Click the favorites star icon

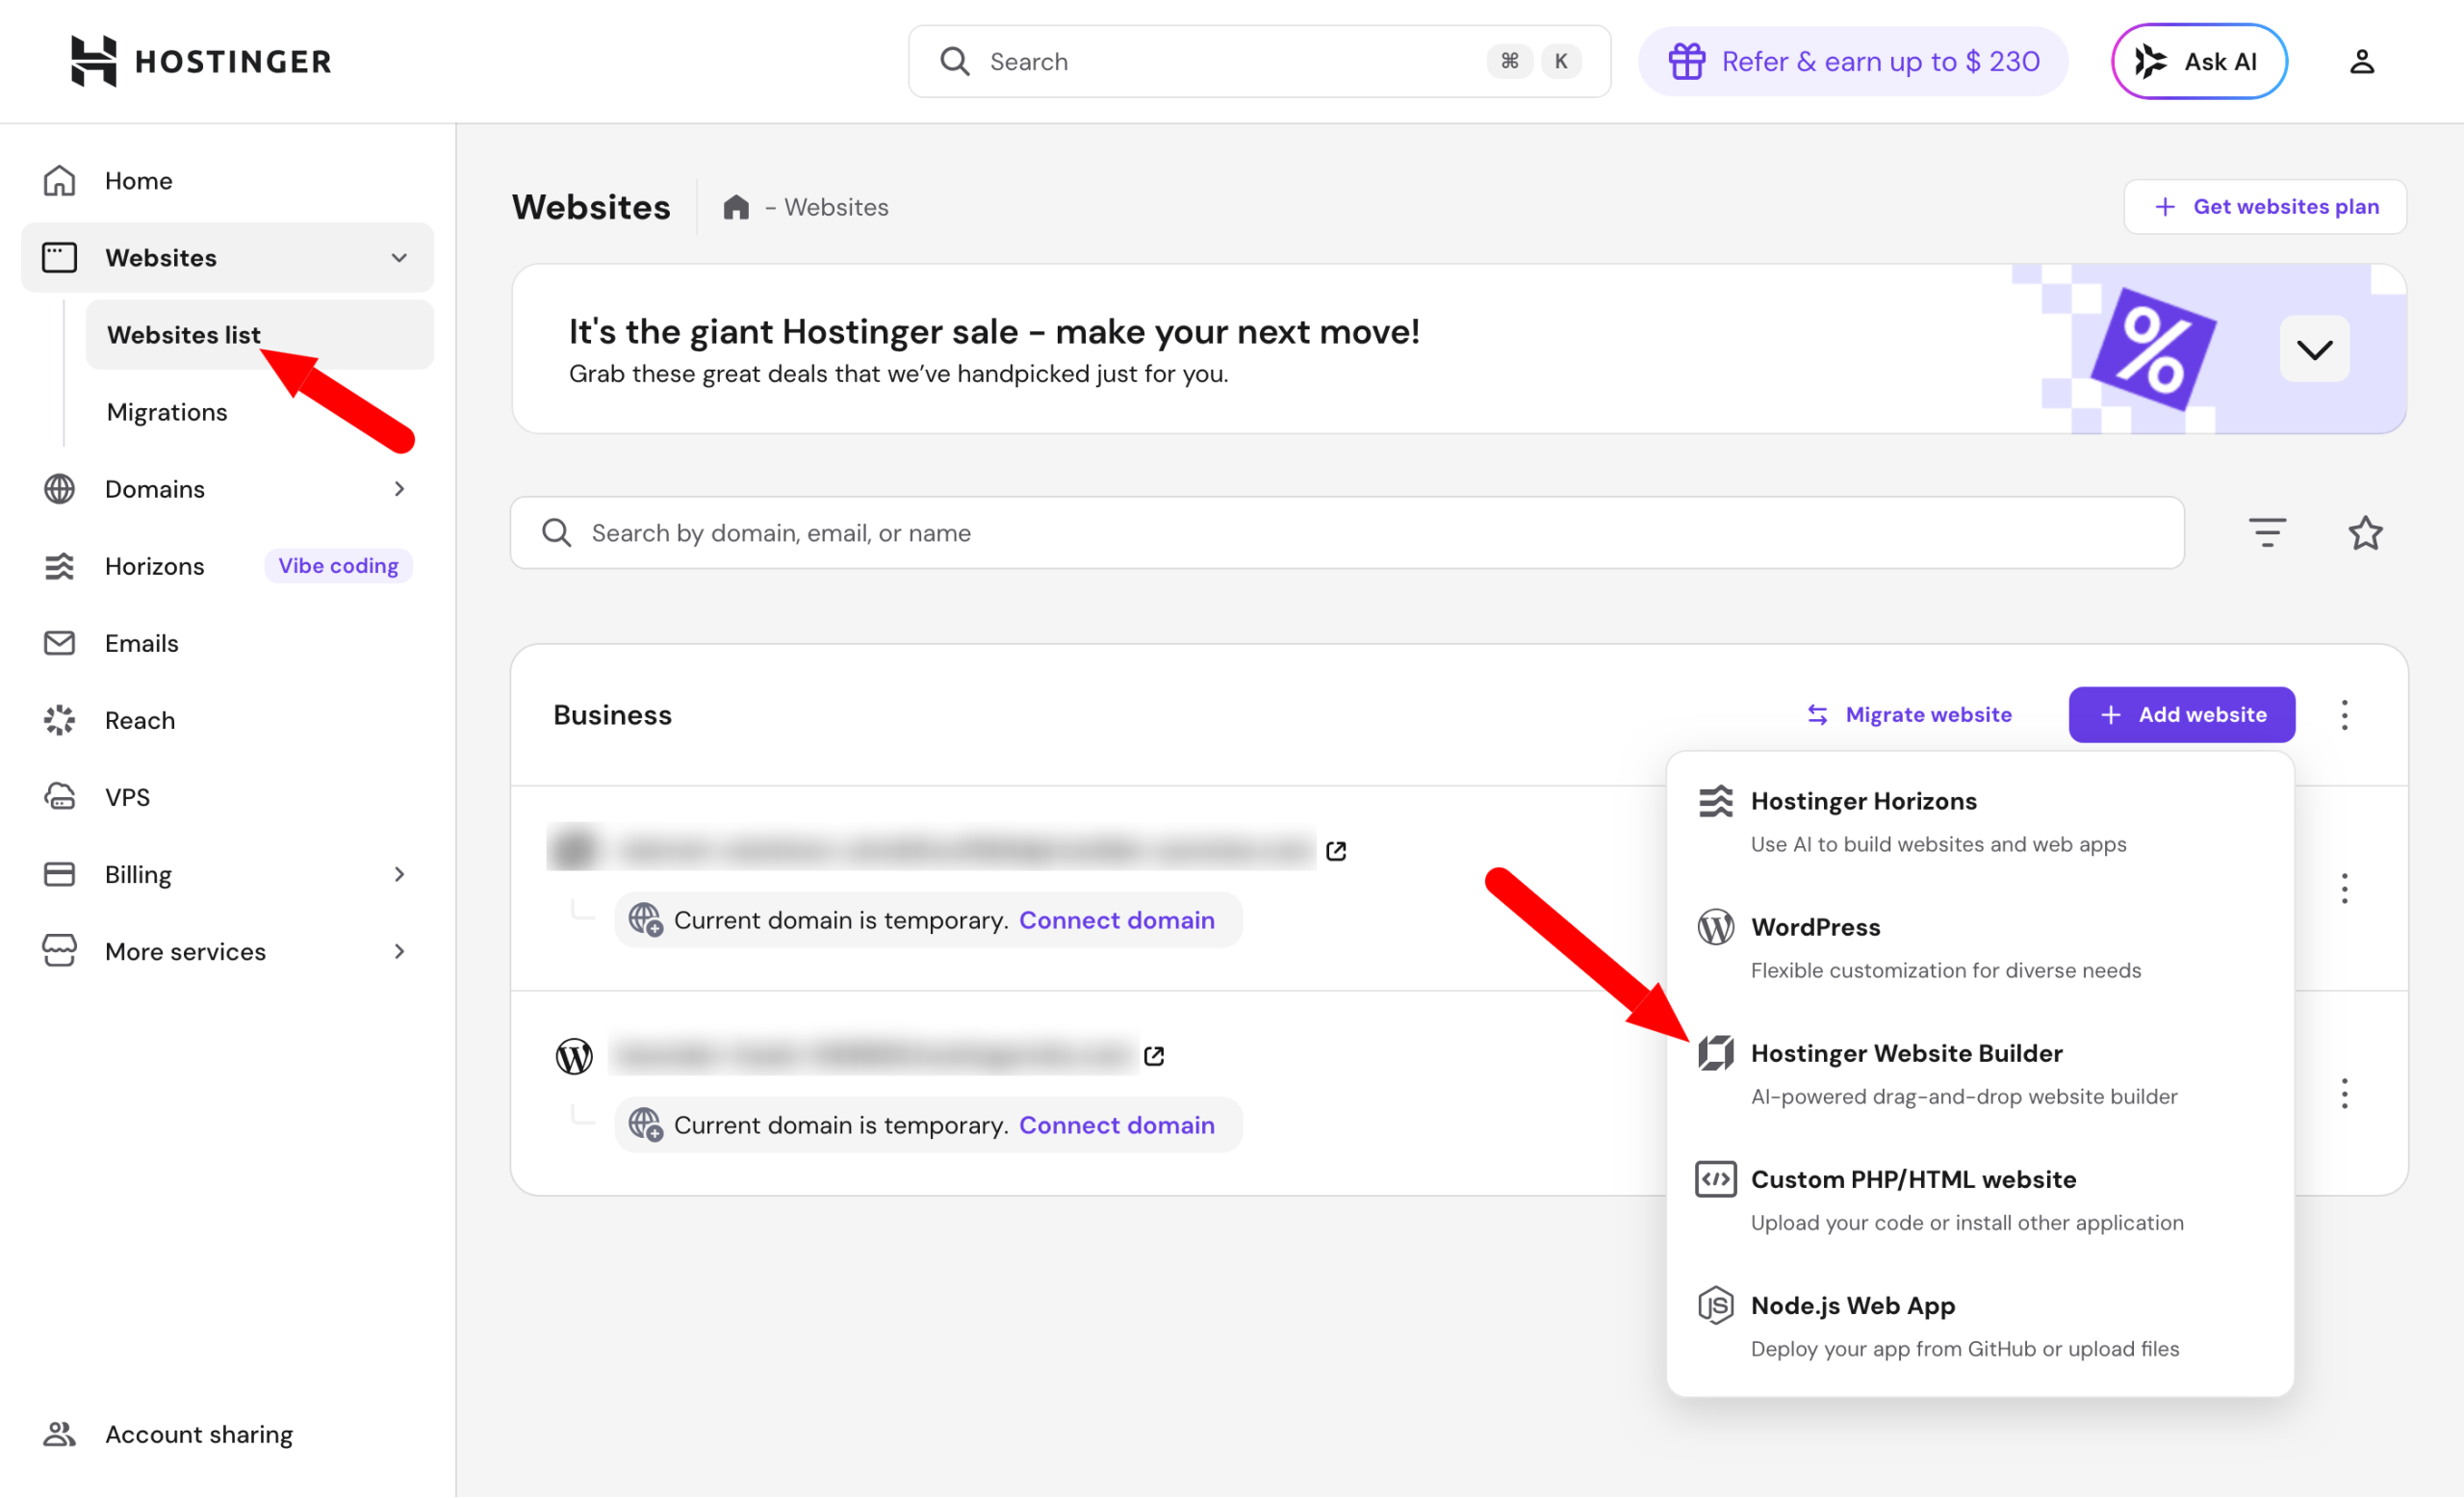pos(2365,533)
